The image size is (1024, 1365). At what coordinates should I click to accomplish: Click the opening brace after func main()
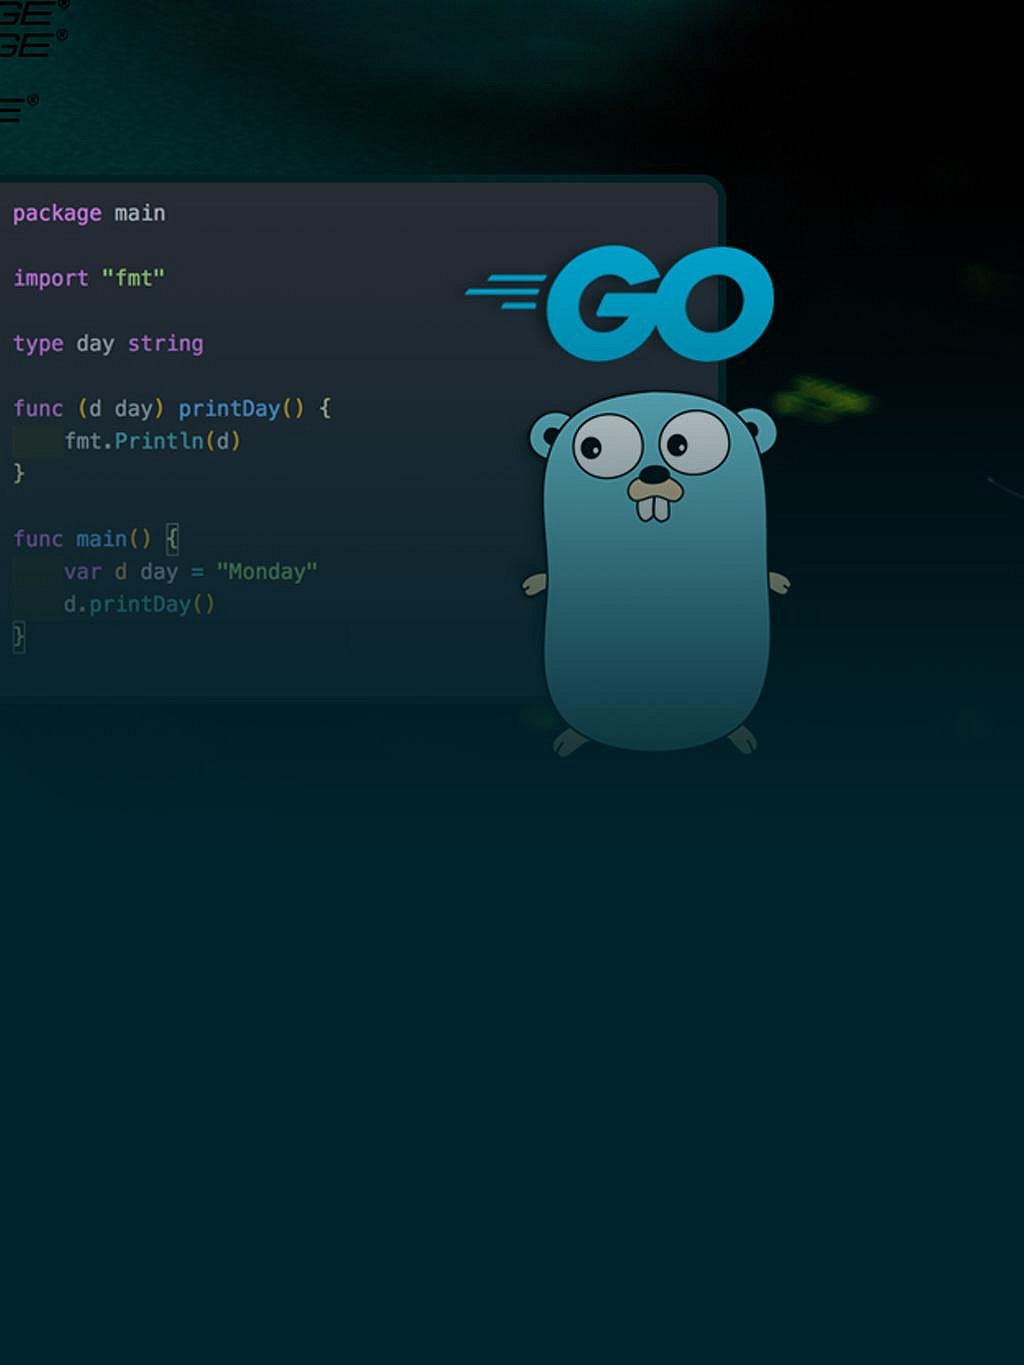[x=173, y=537]
